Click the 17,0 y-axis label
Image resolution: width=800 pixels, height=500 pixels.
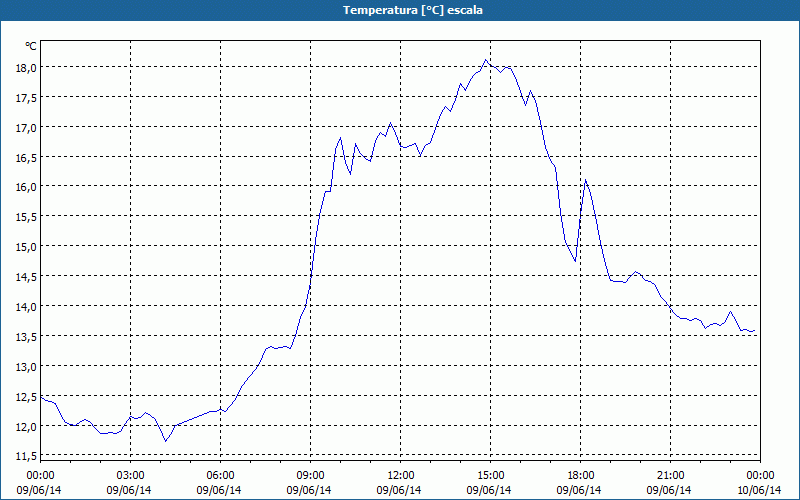tap(26, 128)
